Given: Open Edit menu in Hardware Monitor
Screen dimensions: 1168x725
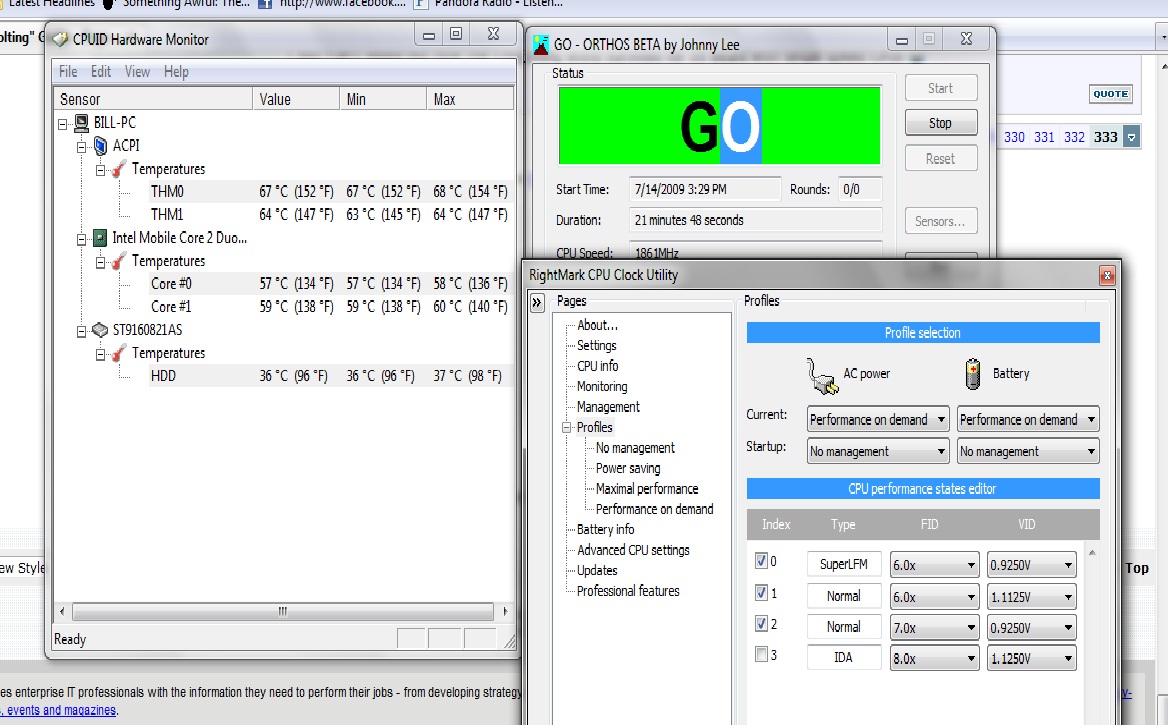Looking at the screenshot, I should 101,72.
